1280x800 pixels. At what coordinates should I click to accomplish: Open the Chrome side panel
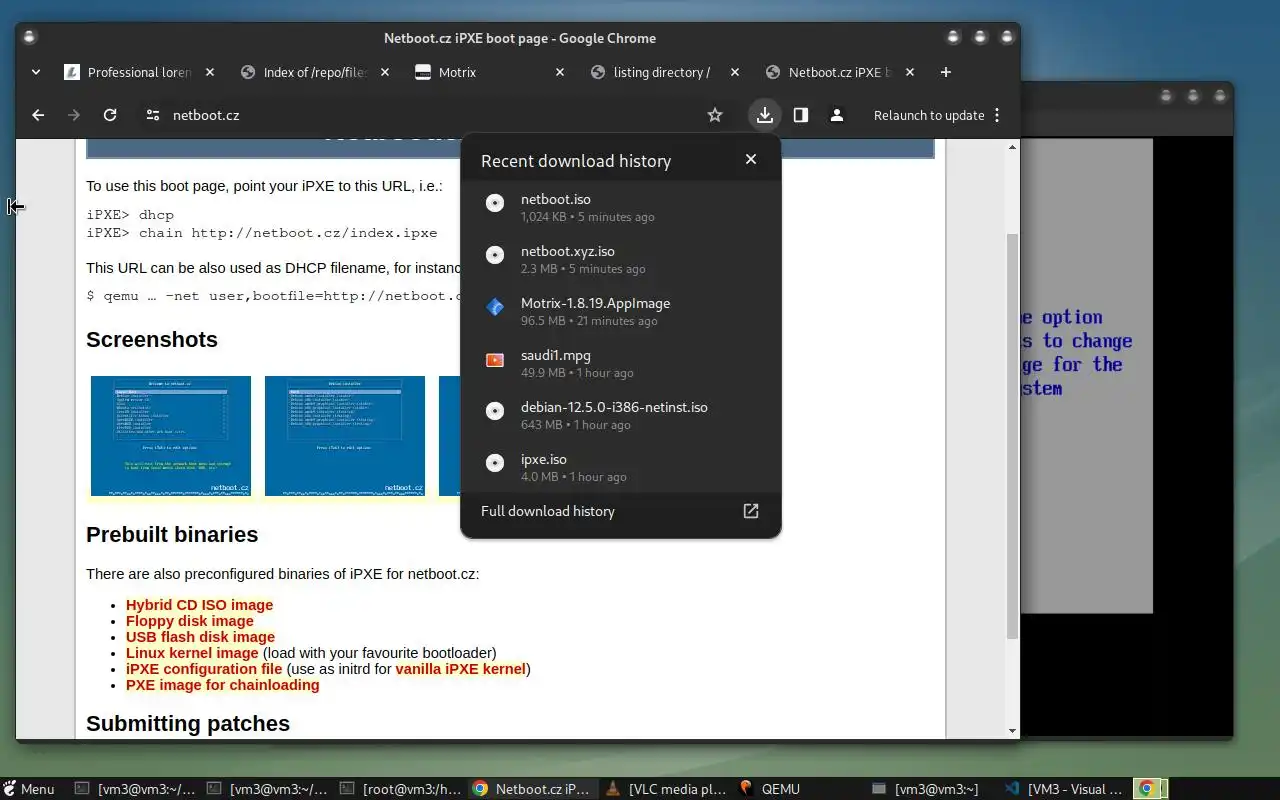[x=801, y=115]
